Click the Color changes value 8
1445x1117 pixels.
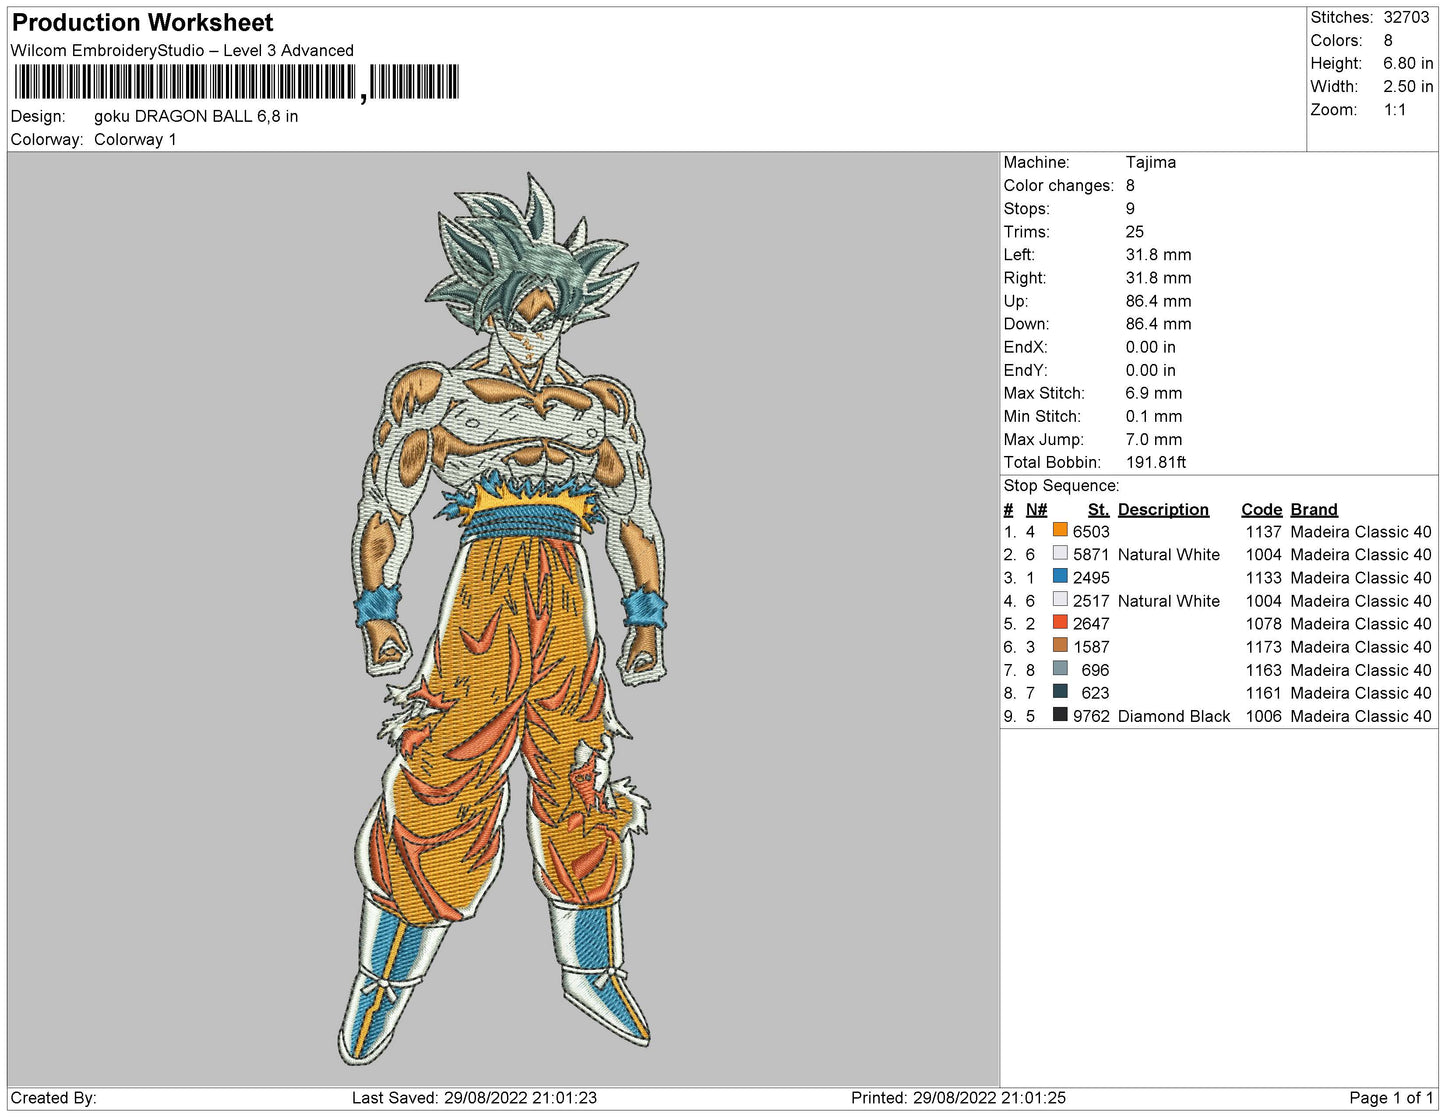(x=1130, y=185)
